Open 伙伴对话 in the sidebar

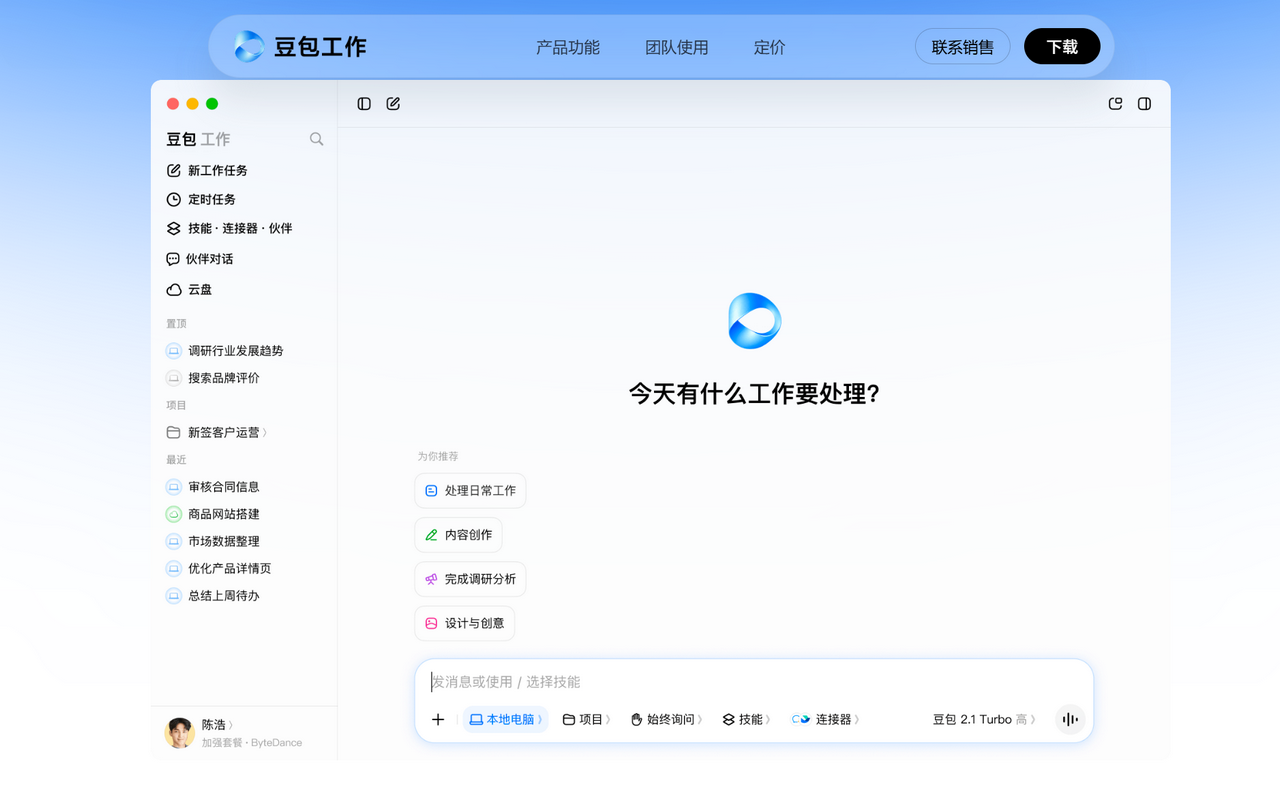(200, 258)
